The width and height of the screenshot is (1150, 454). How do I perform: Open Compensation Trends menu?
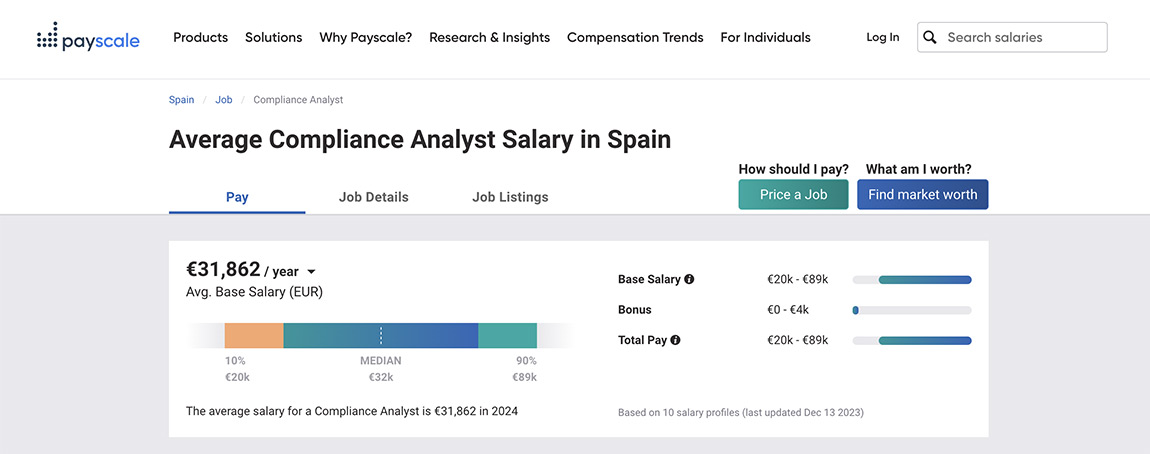pos(635,37)
